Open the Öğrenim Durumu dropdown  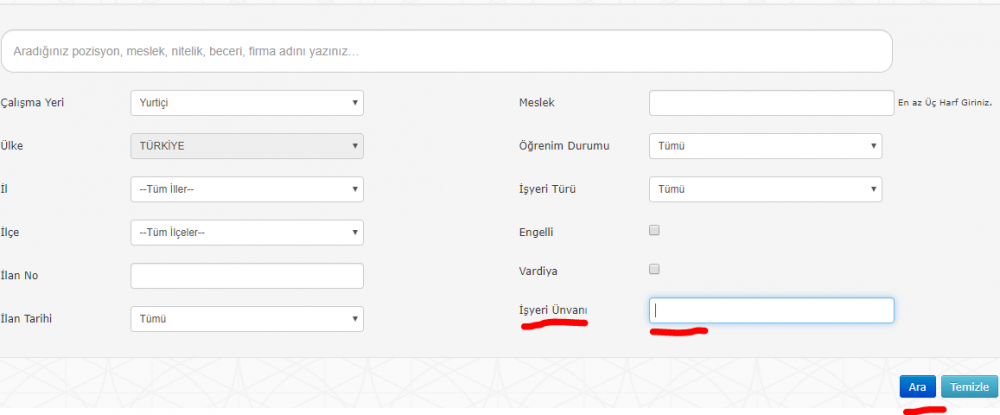coord(765,146)
